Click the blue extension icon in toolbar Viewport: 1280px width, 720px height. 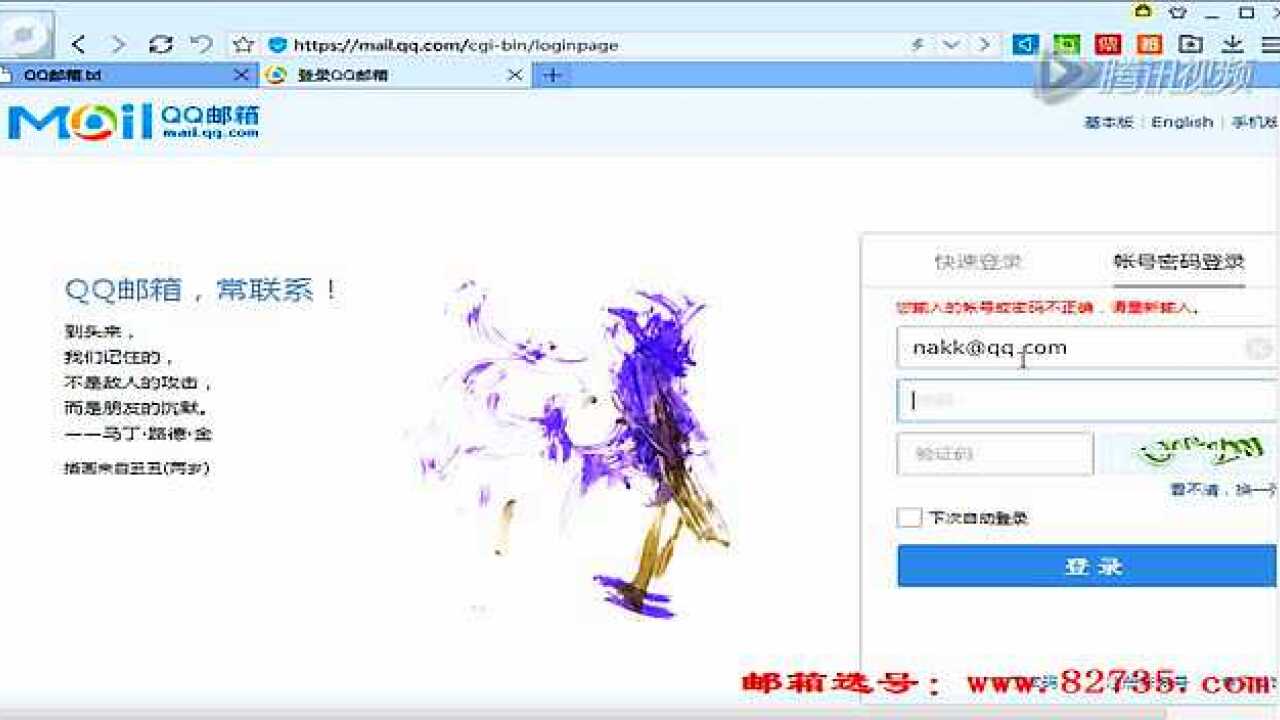click(1025, 44)
